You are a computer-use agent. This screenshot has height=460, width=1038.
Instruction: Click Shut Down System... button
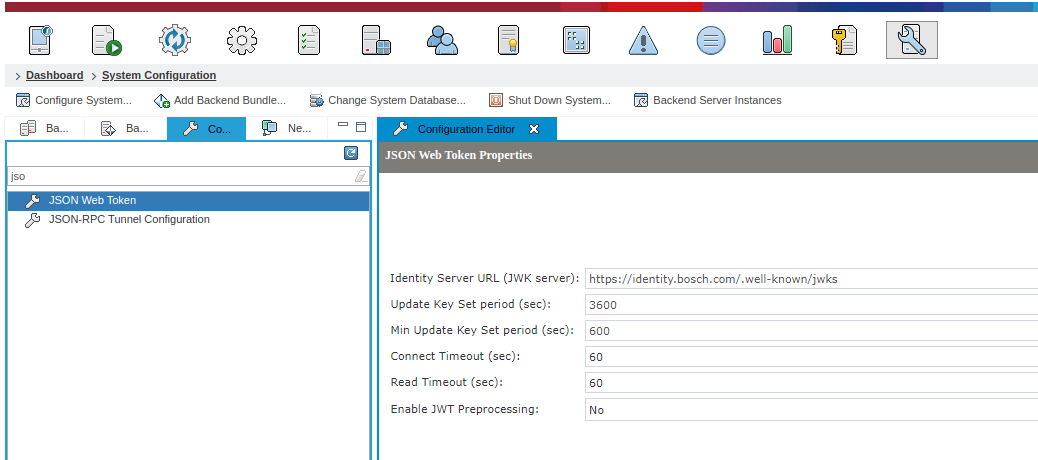pos(549,101)
